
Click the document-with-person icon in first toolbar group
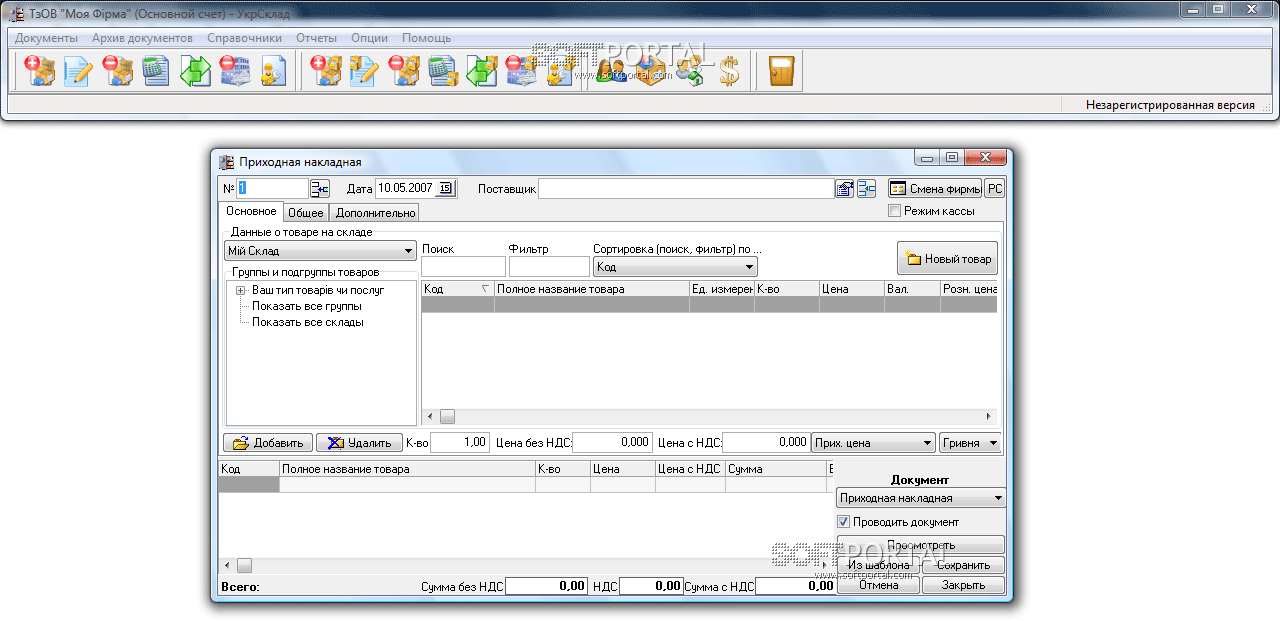272,71
